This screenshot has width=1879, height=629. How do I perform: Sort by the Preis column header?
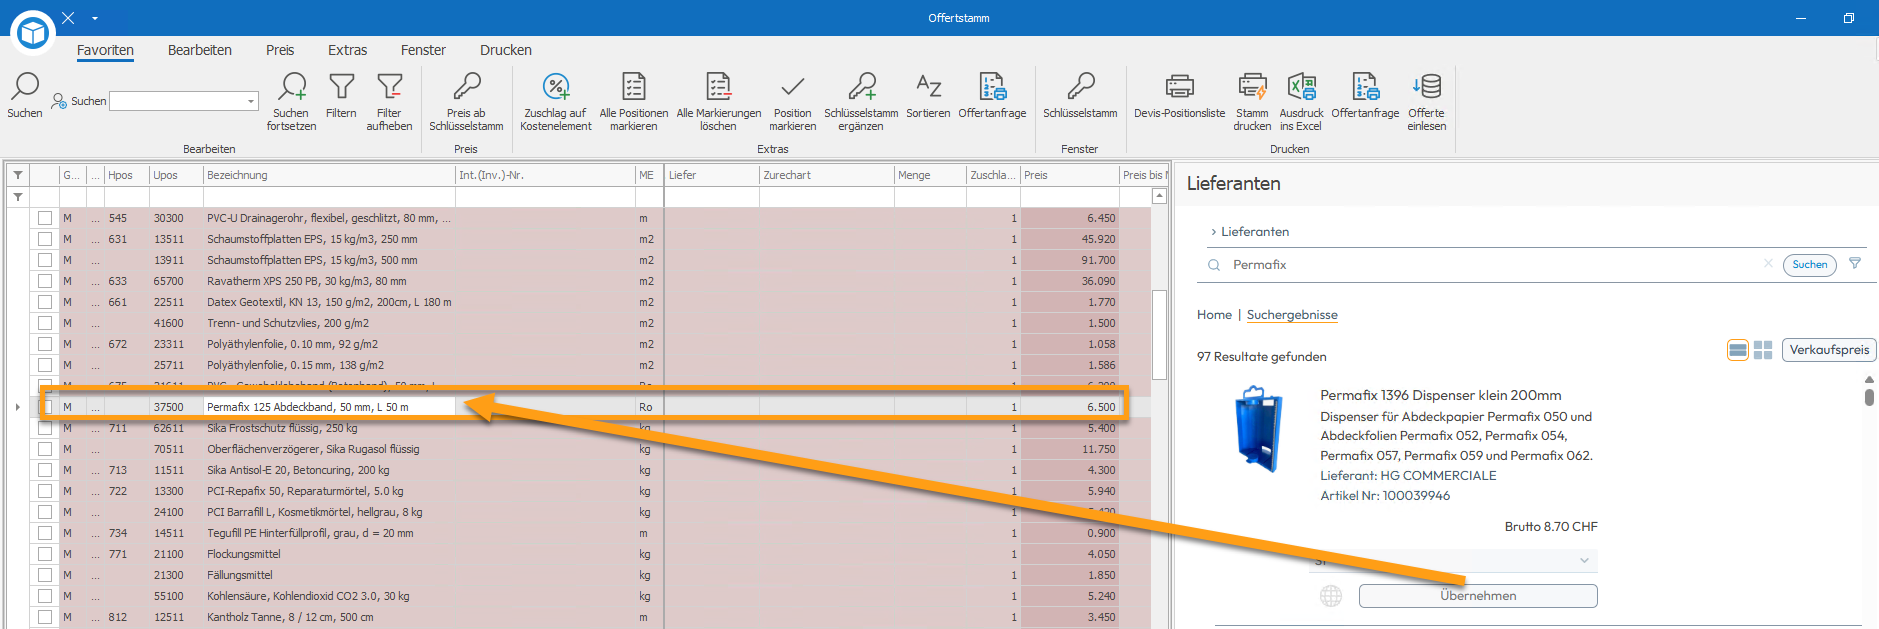pyautogui.click(x=1069, y=175)
